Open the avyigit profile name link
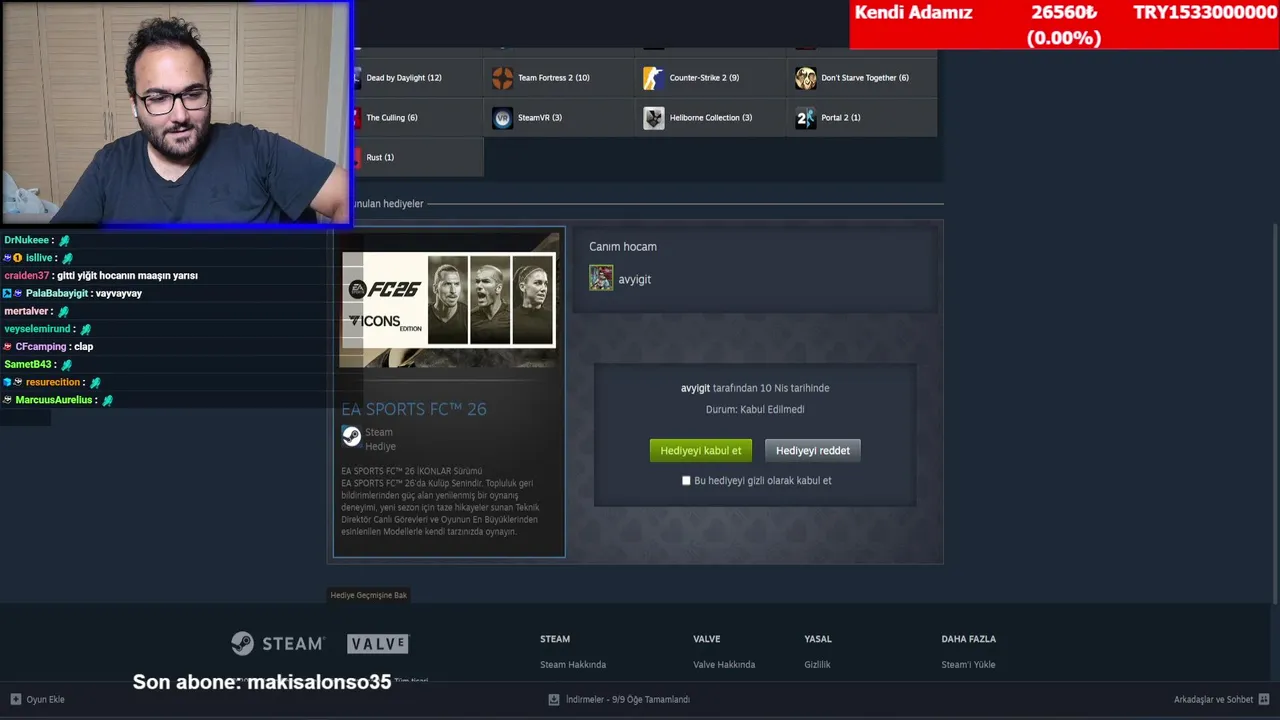 pyautogui.click(x=635, y=280)
